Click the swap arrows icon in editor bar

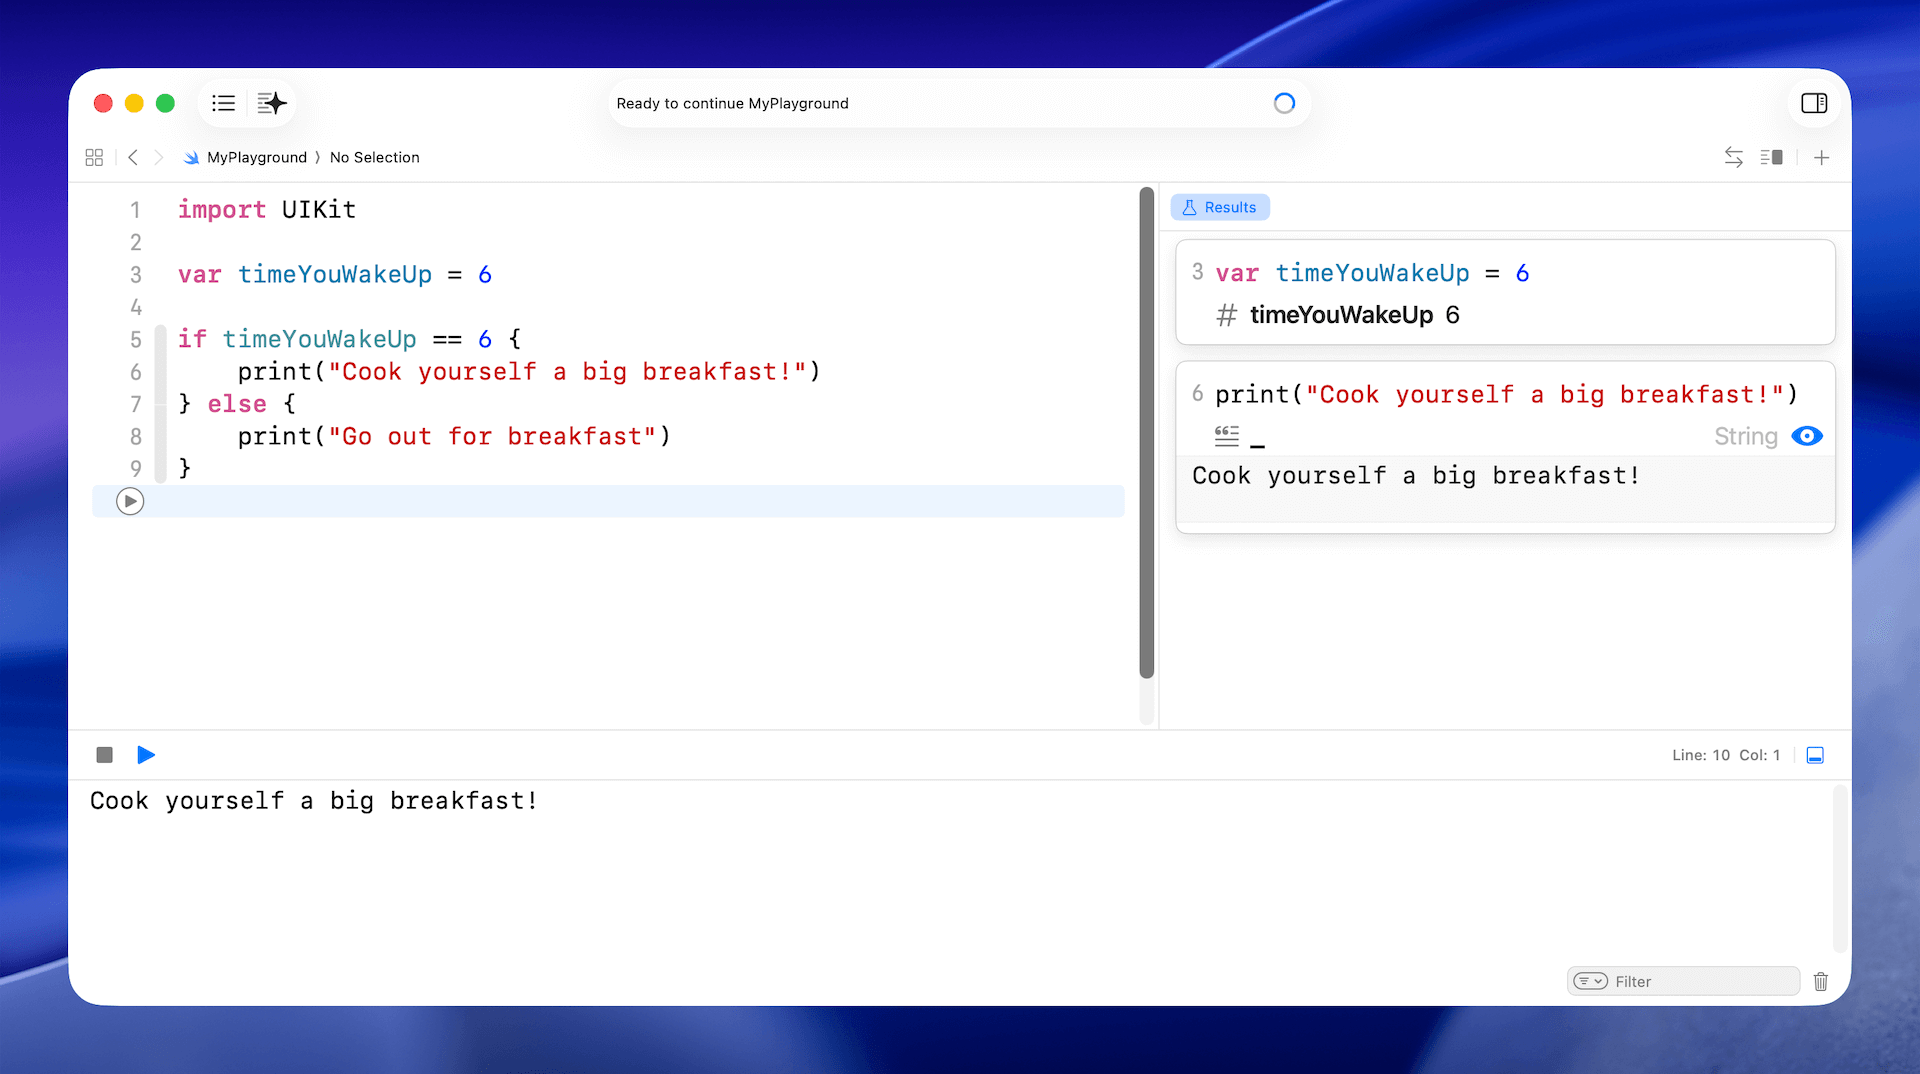1733,157
